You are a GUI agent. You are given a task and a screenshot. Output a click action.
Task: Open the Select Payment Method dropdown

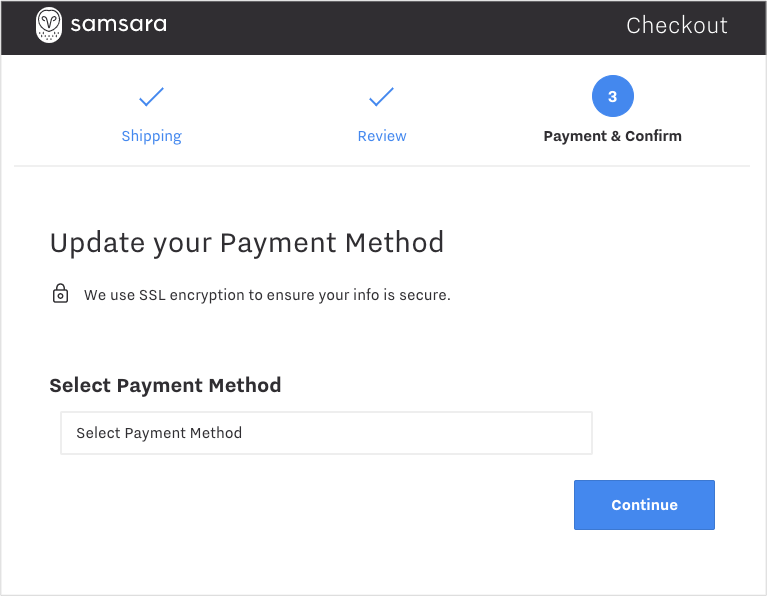326,433
